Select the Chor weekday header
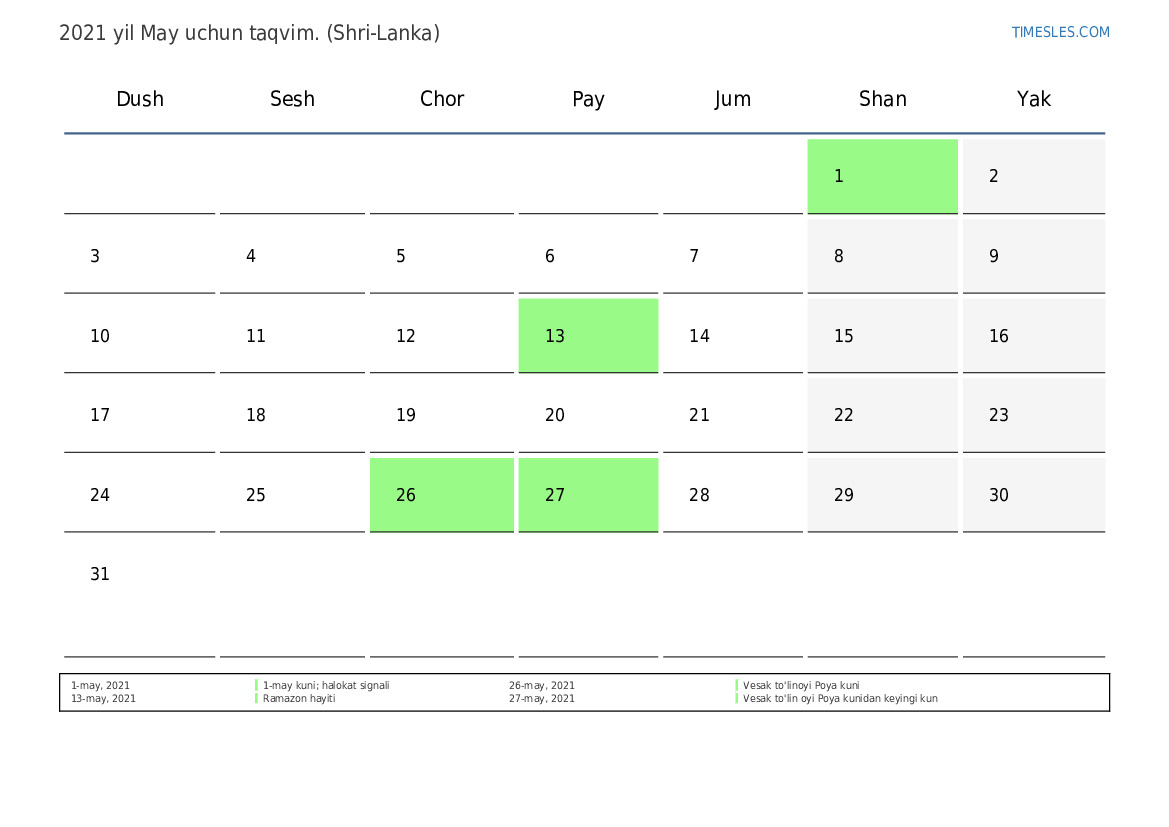Viewport: 1169px width, 827px height. [441, 99]
